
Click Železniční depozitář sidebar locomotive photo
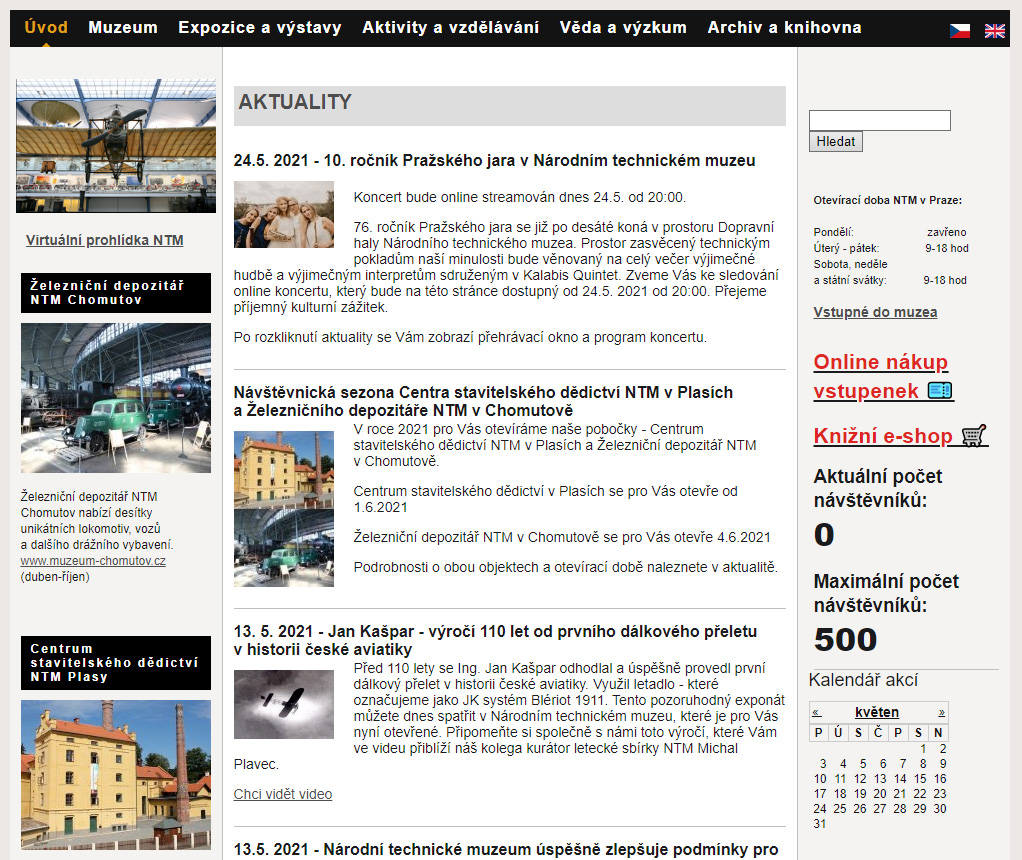(x=115, y=398)
